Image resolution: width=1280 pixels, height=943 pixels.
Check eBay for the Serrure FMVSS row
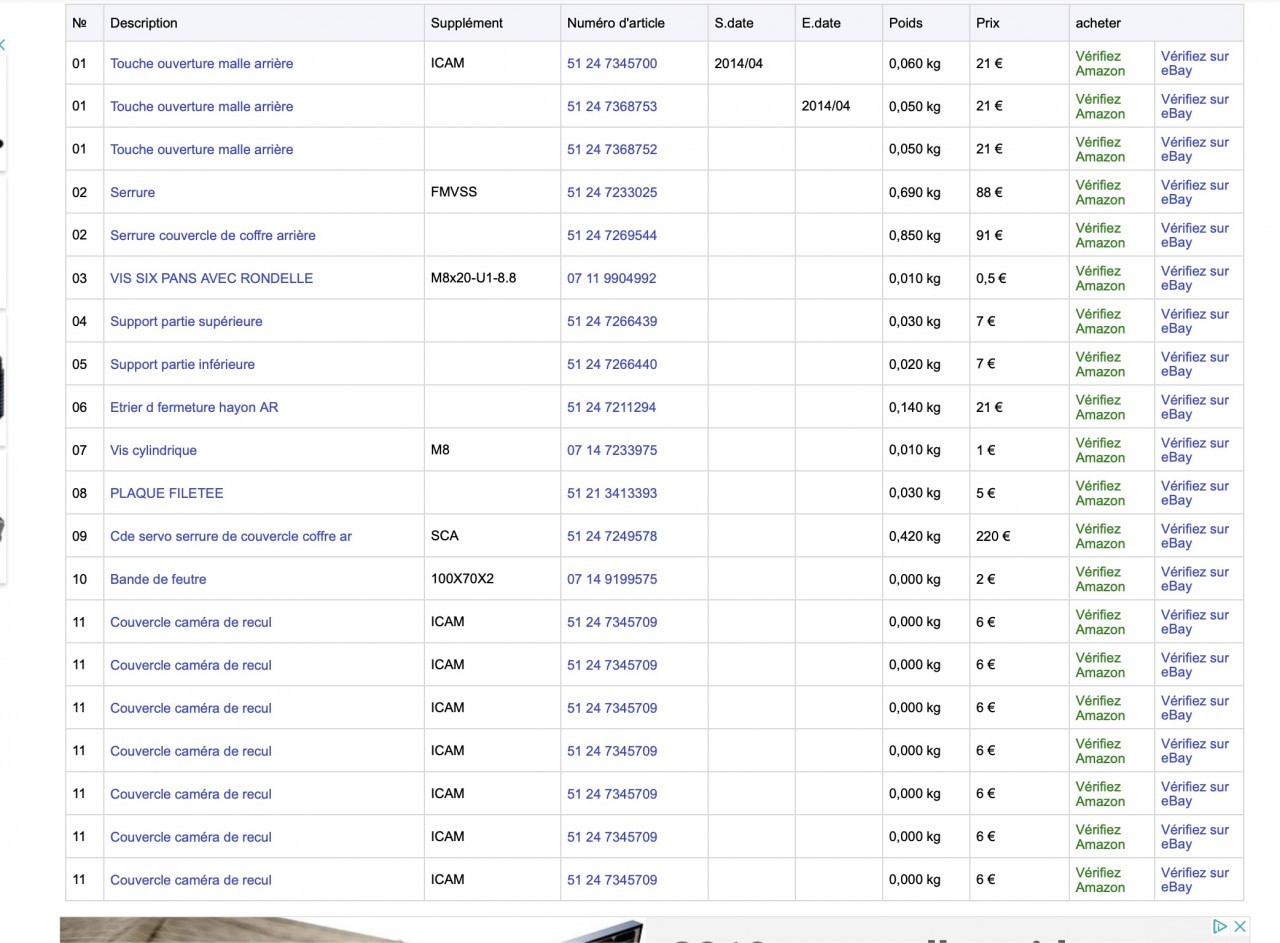click(x=1195, y=192)
